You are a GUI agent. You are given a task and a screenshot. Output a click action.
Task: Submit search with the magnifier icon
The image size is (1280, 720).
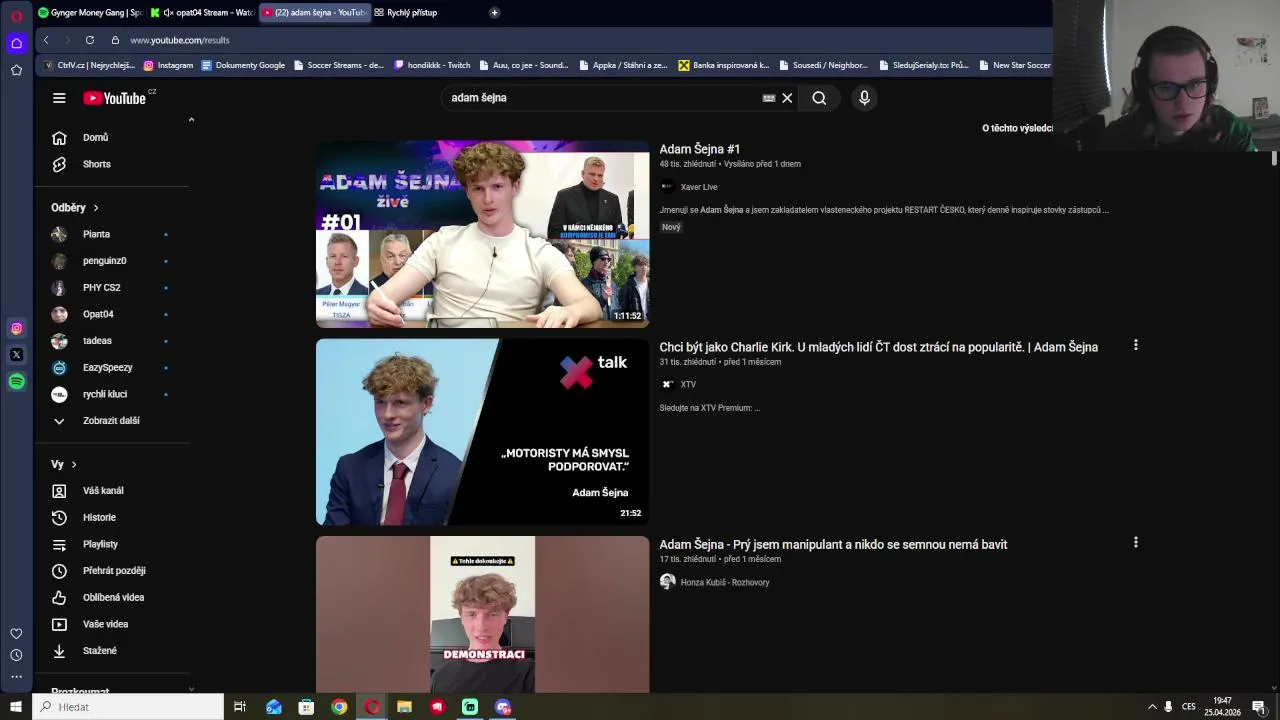819,98
